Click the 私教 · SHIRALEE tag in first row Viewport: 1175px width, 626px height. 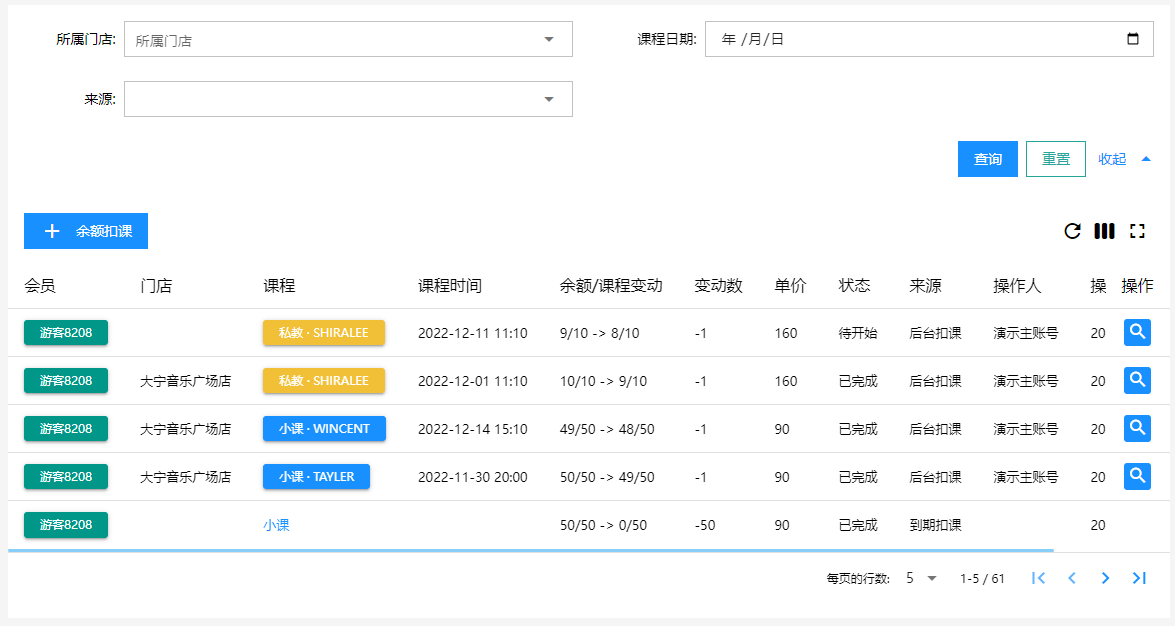pos(323,332)
